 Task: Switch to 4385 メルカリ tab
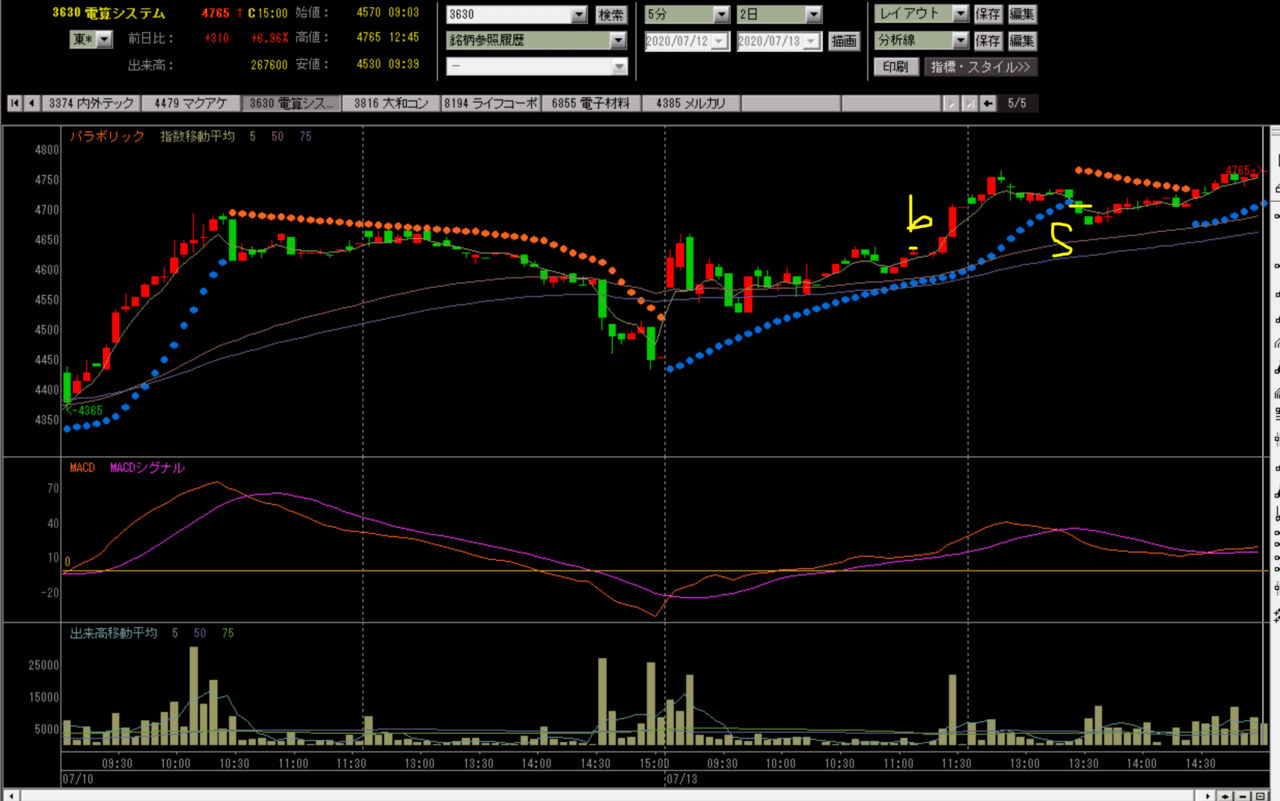pos(691,103)
